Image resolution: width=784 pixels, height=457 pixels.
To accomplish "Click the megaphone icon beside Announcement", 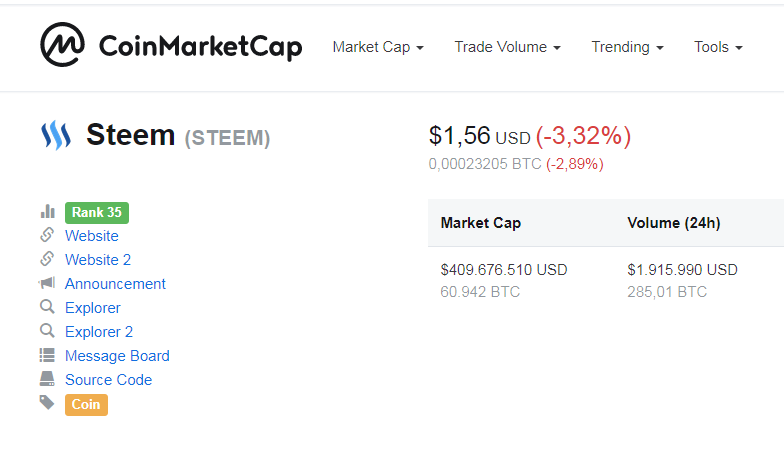I will (47, 284).
